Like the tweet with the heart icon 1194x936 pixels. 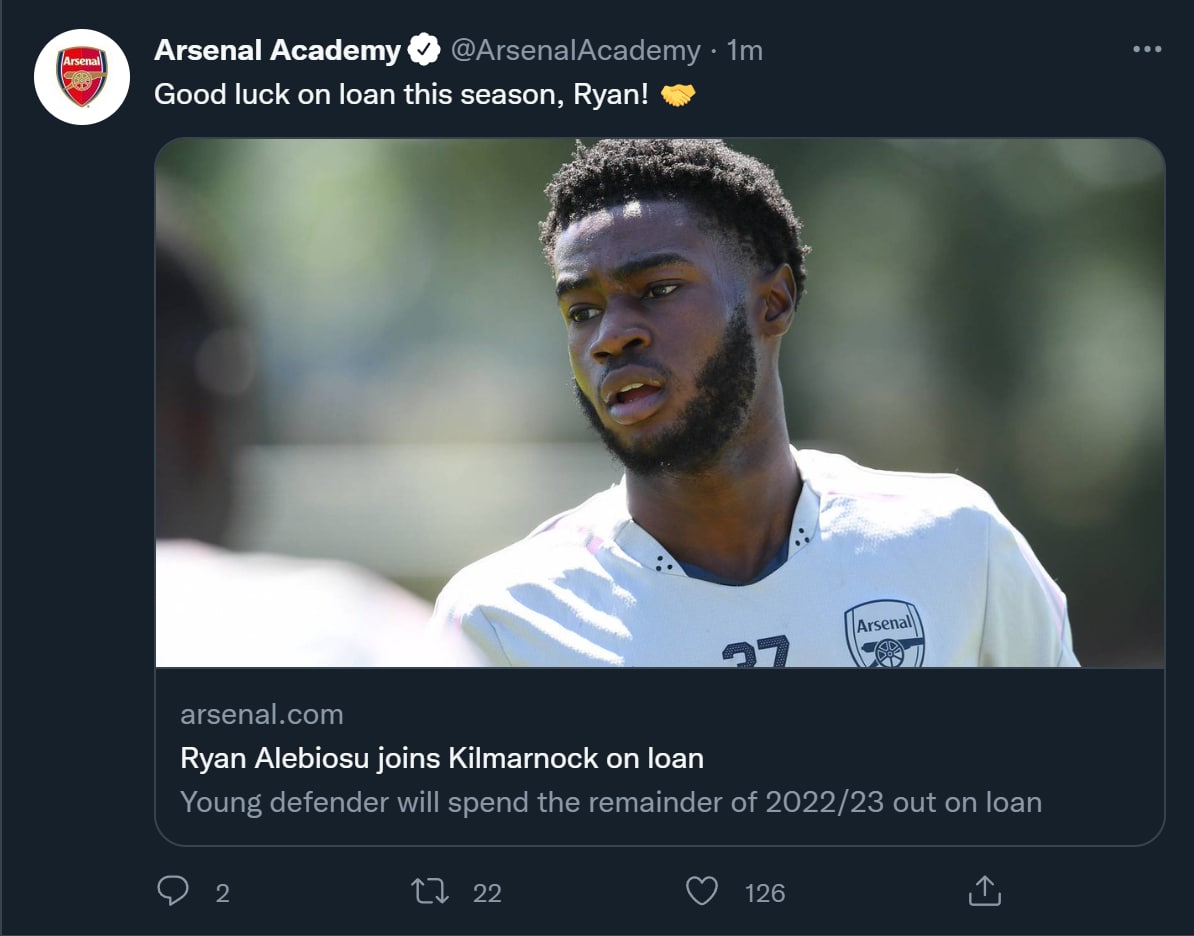(x=701, y=891)
